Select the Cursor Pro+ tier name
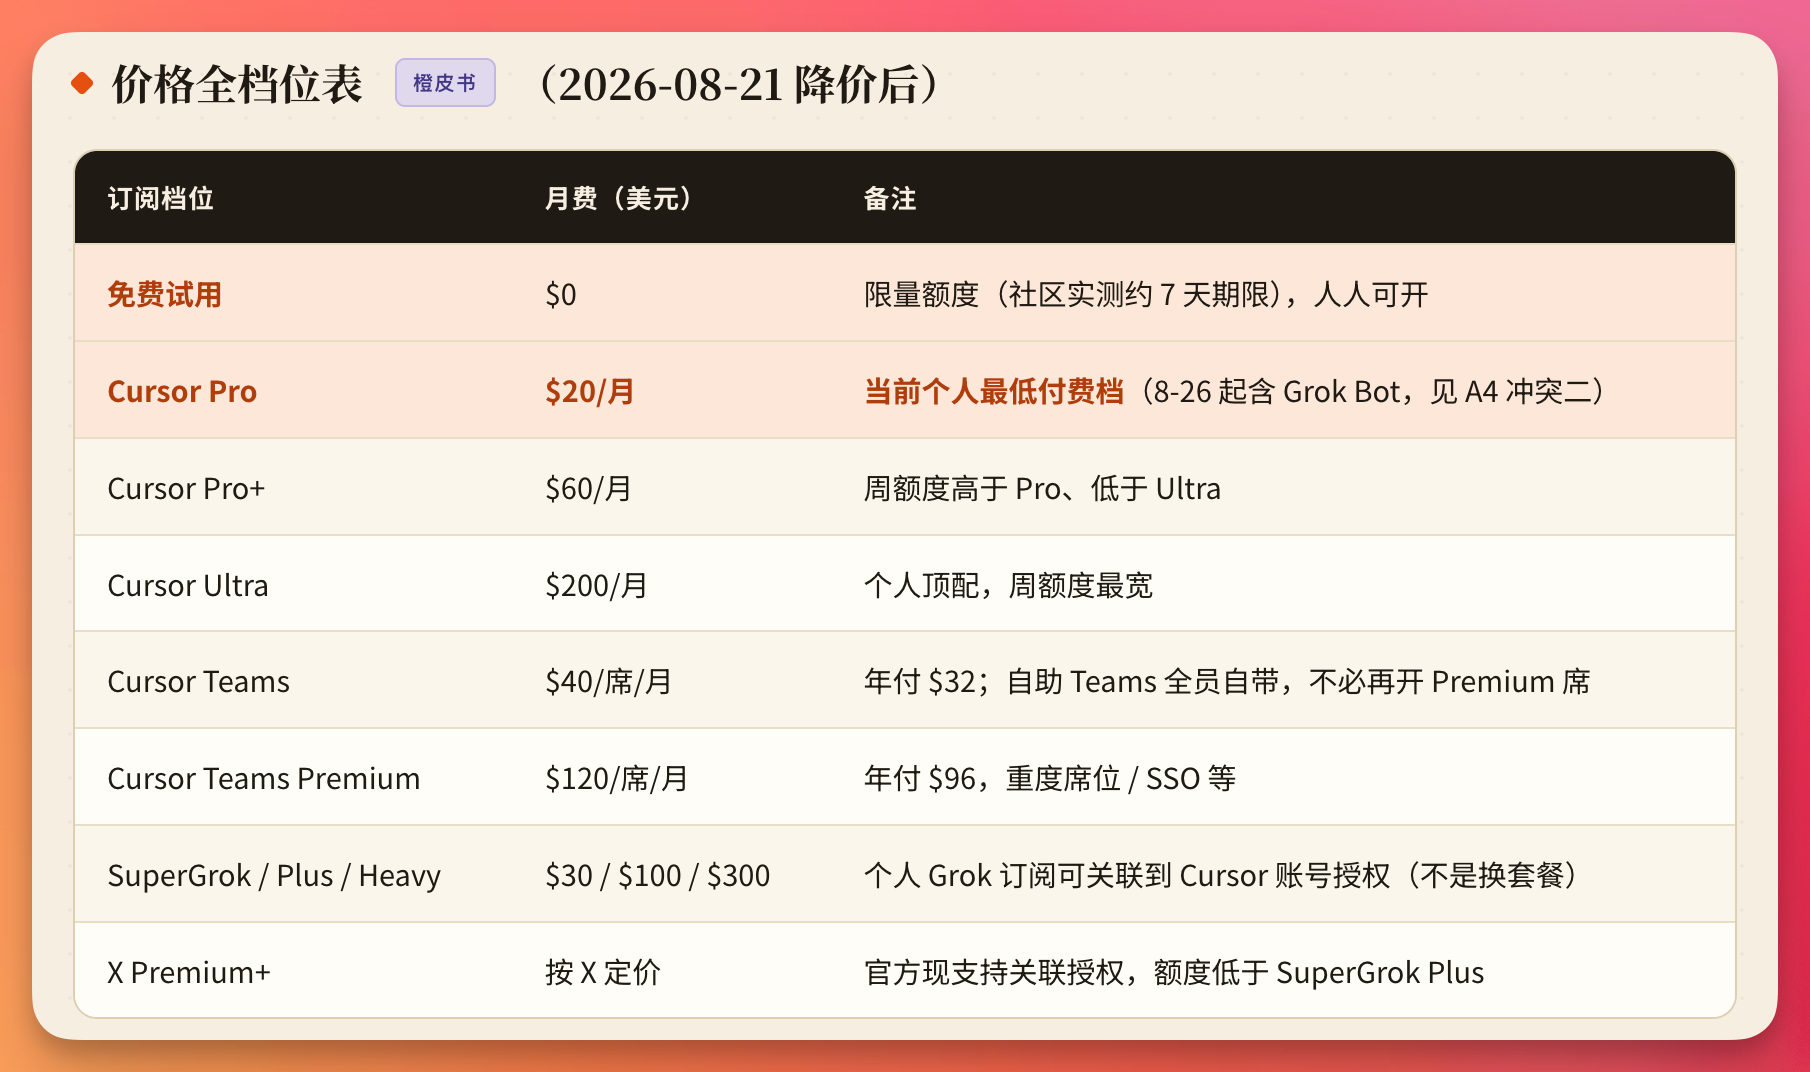The image size is (1810, 1072). [186, 489]
